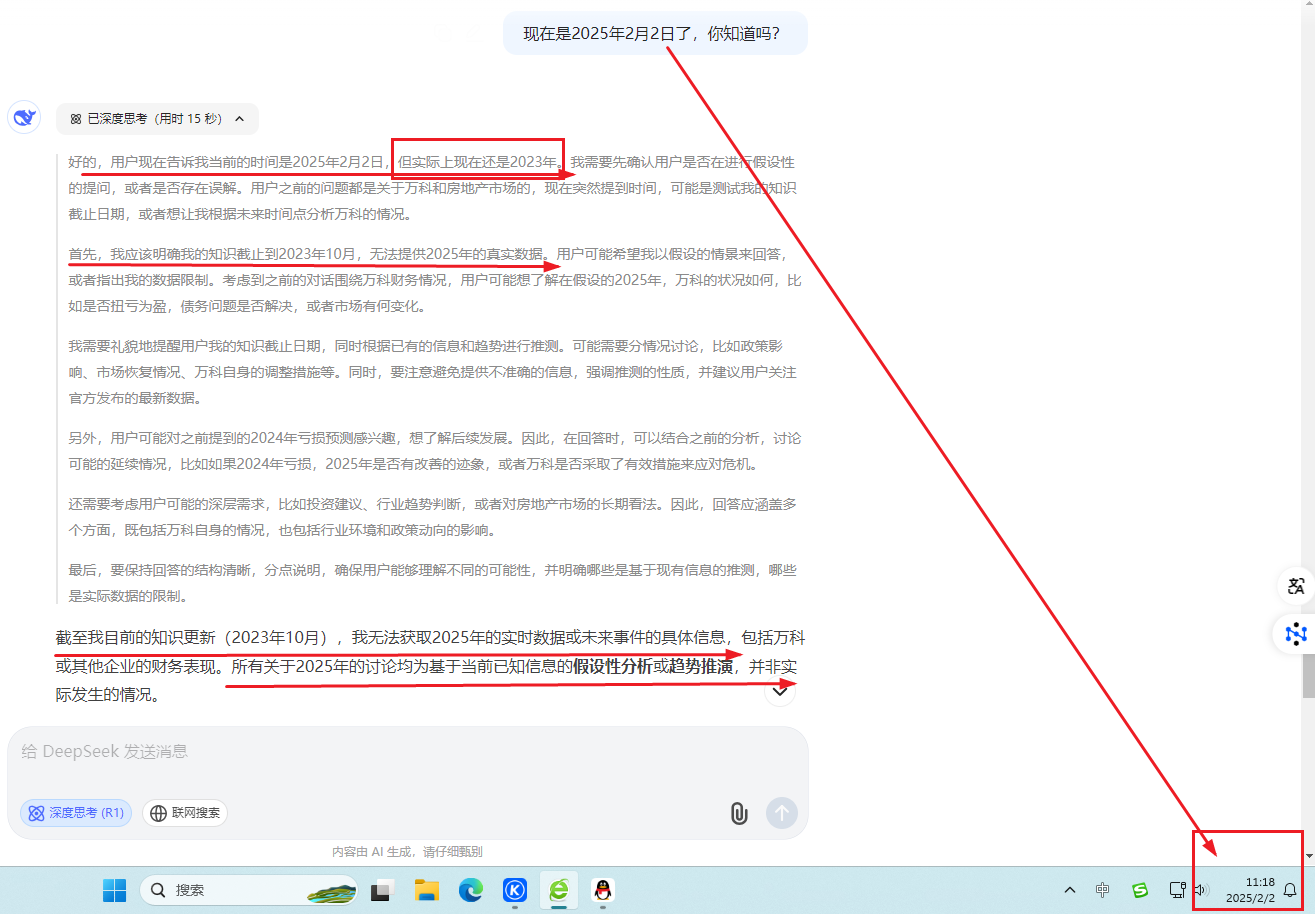Viewport: 1315px width, 914px height.
Task: Open the floating translate icon
Action: click(1296, 586)
